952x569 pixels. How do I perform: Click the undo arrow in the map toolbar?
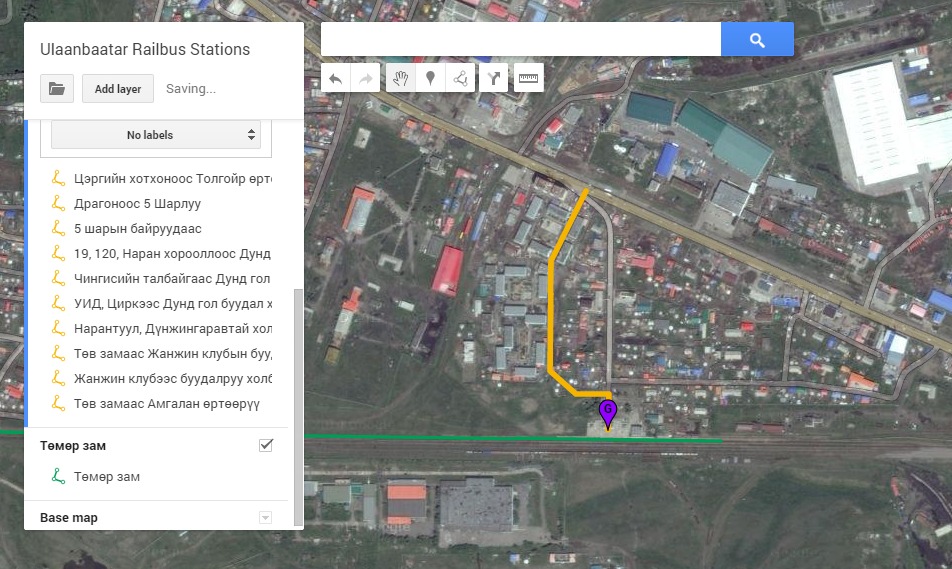(x=336, y=78)
